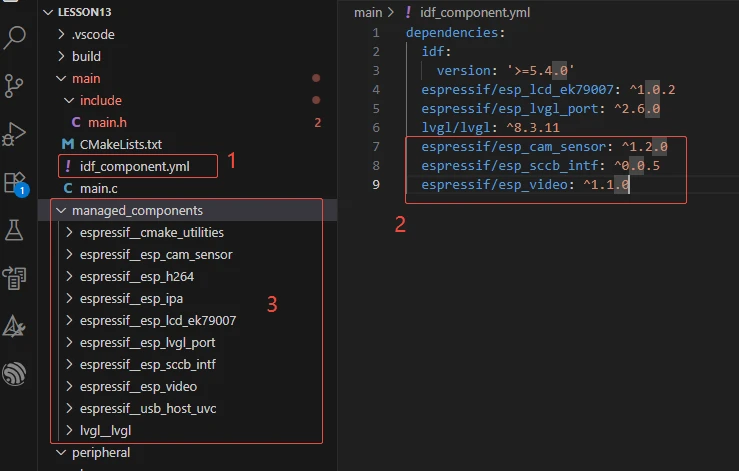This screenshot has width=739, height=471.
Task: Open the Extensions view with badge
Action: (x=16, y=182)
